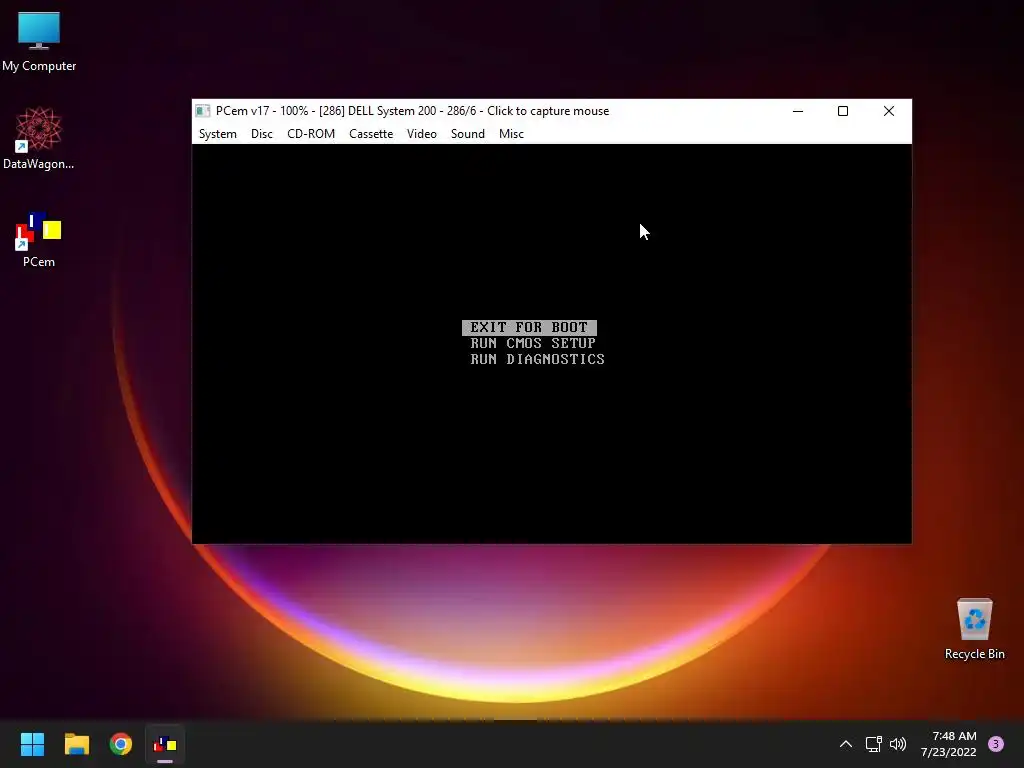1024x768 pixels.
Task: Open the volume control tray icon
Action: tap(898, 744)
